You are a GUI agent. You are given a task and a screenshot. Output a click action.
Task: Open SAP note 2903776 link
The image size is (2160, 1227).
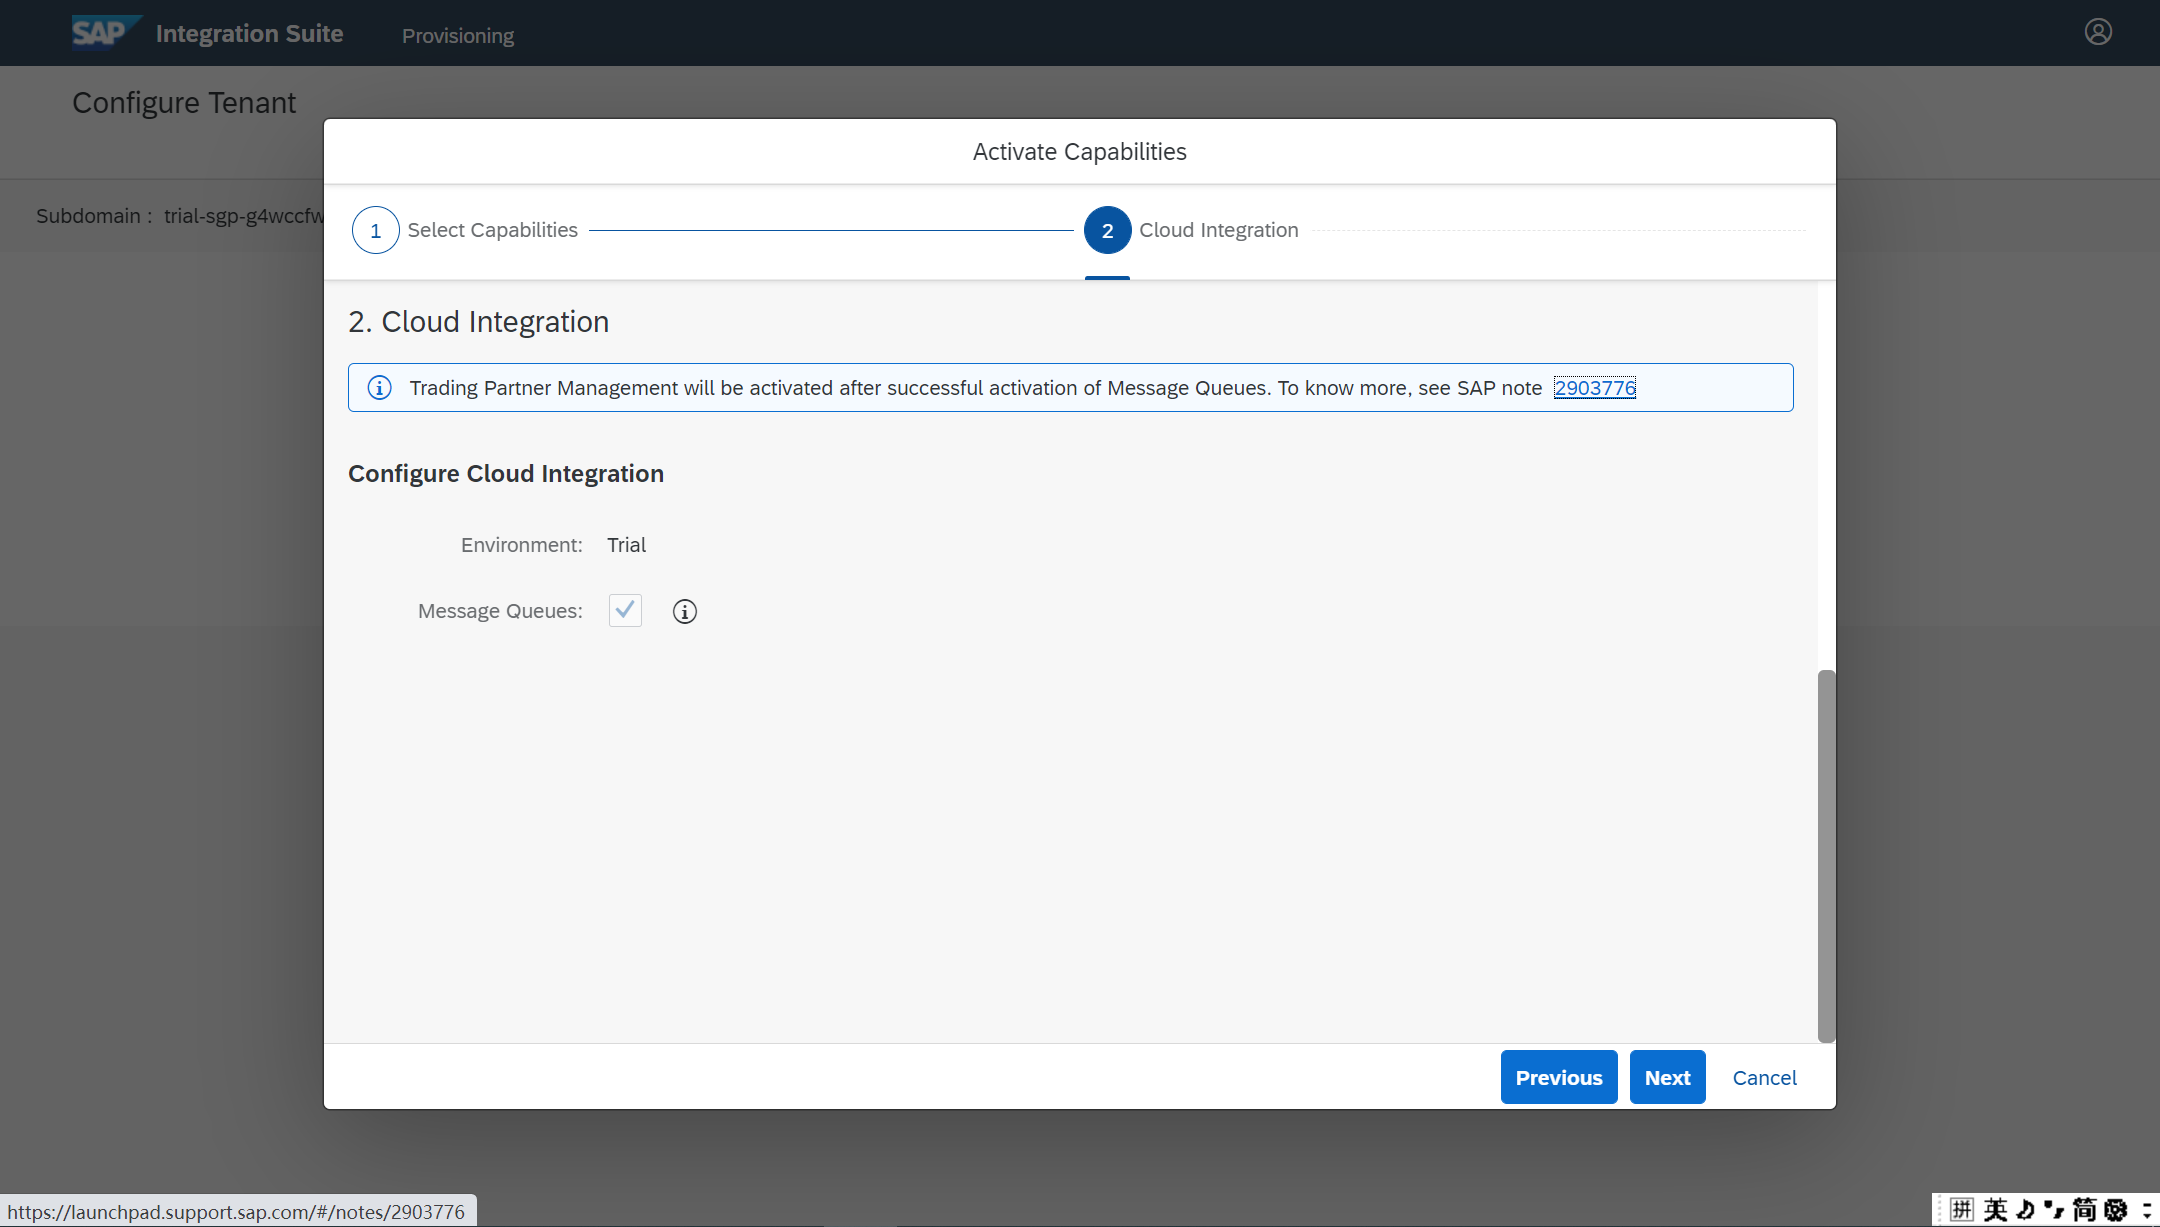point(1595,388)
